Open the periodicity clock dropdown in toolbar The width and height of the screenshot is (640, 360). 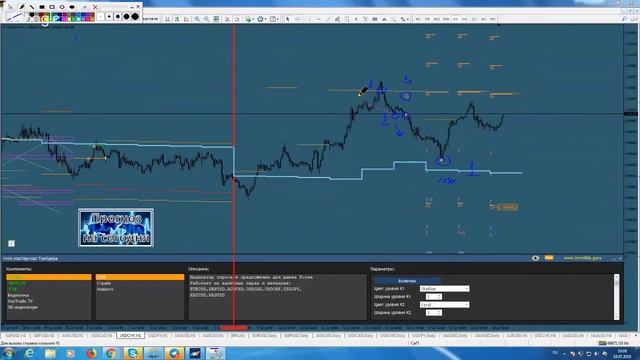click(x=261, y=19)
